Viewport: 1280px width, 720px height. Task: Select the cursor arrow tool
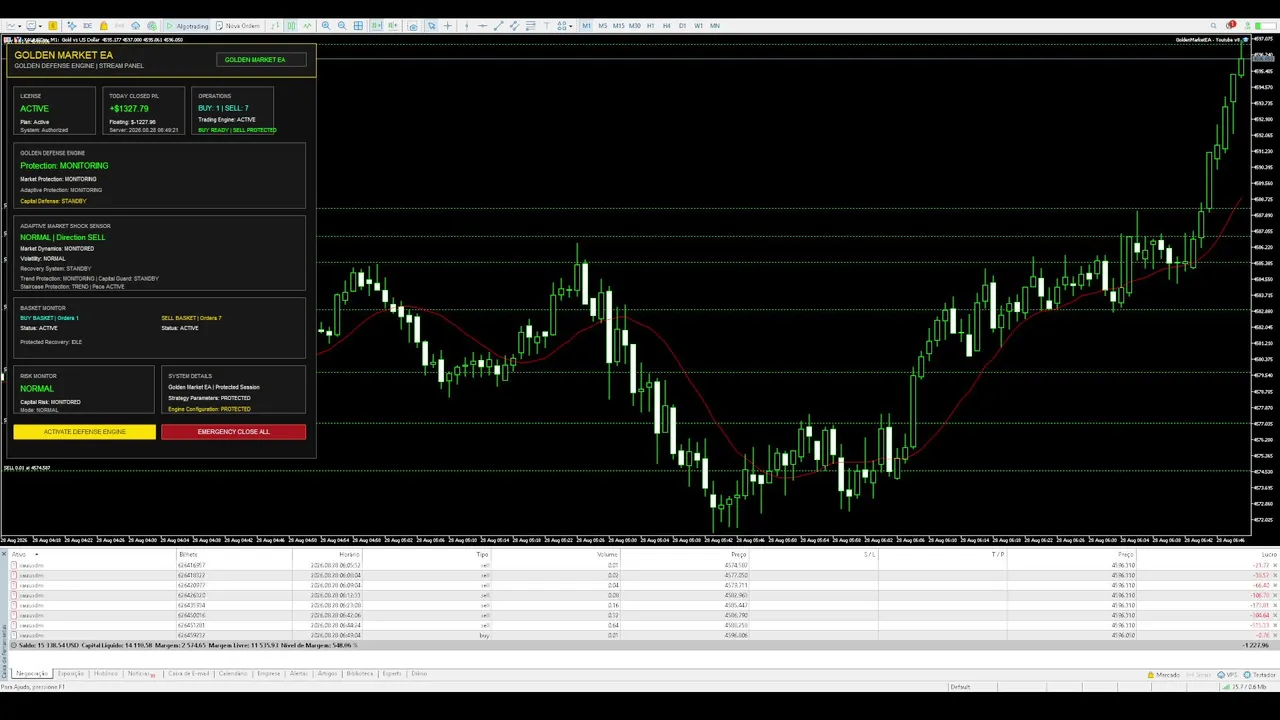[x=431, y=25]
